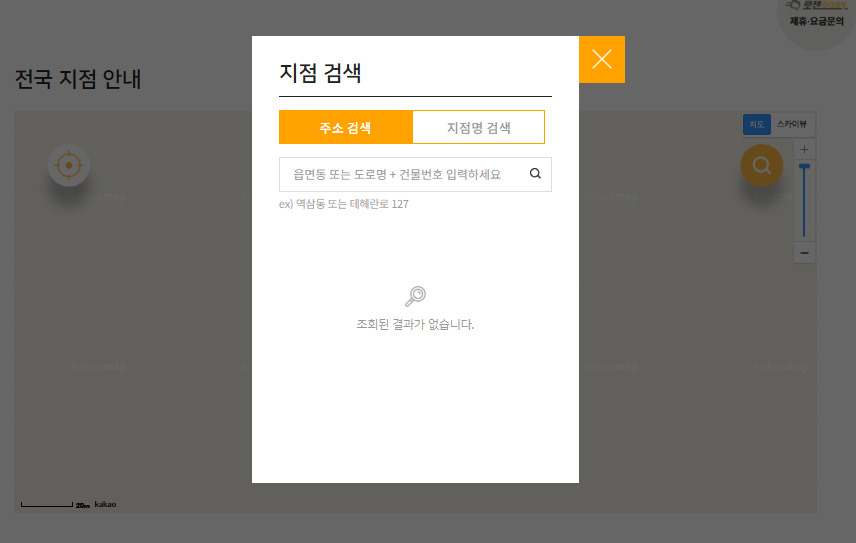Click the magnifier search icon in input
Viewport: 856px width, 543px height.
point(536,174)
